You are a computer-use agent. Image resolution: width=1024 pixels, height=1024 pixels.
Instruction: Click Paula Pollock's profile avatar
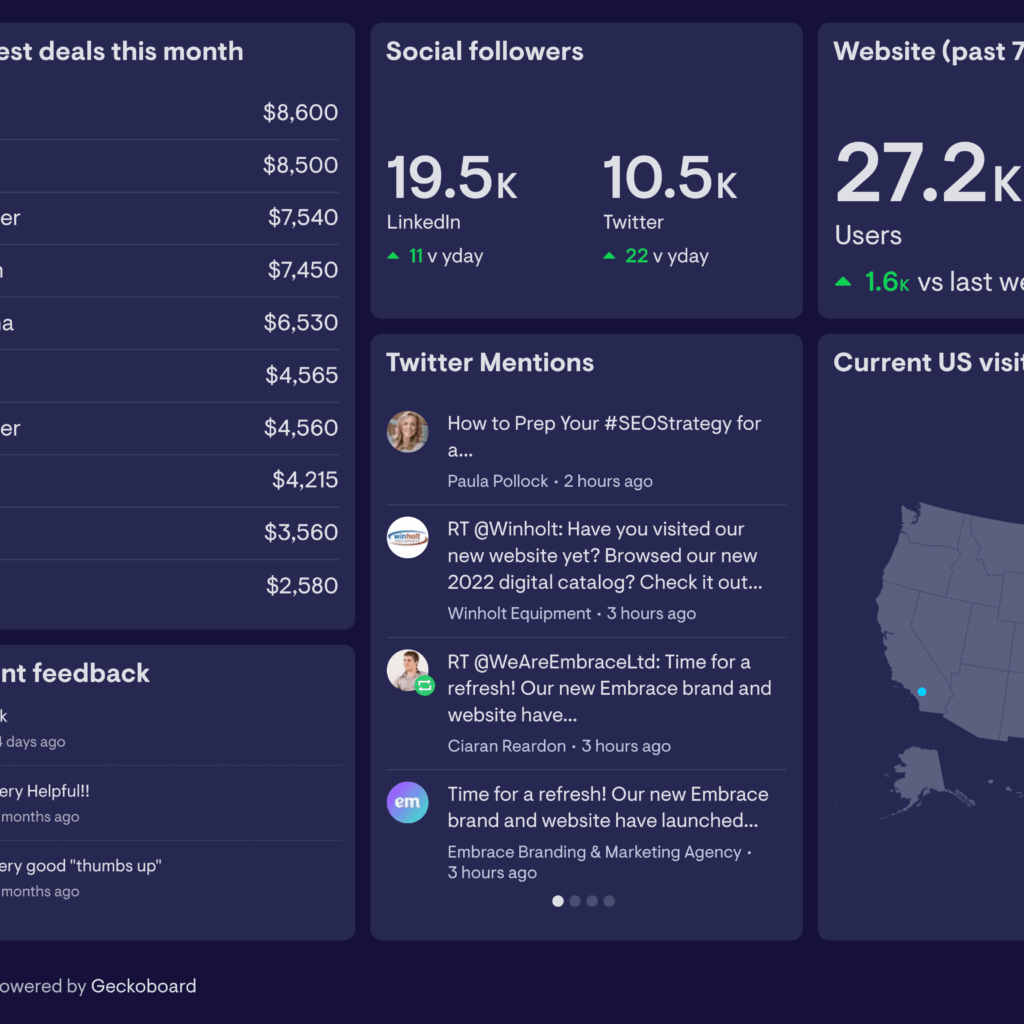point(407,432)
